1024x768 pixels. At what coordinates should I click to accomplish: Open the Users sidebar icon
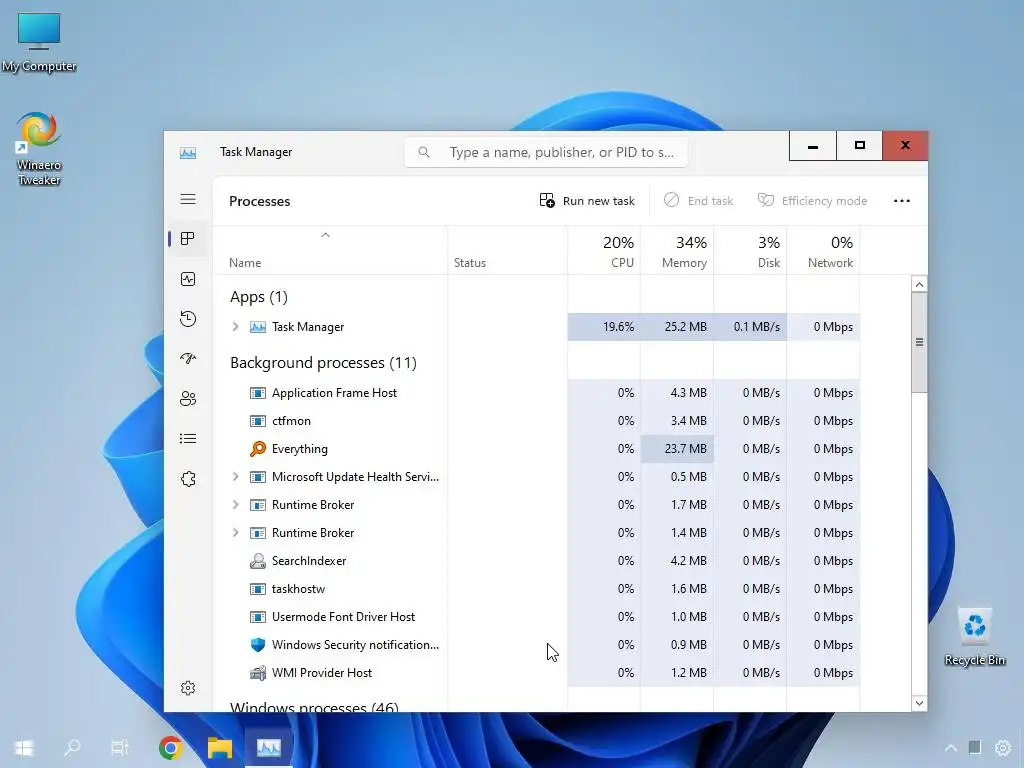(188, 398)
